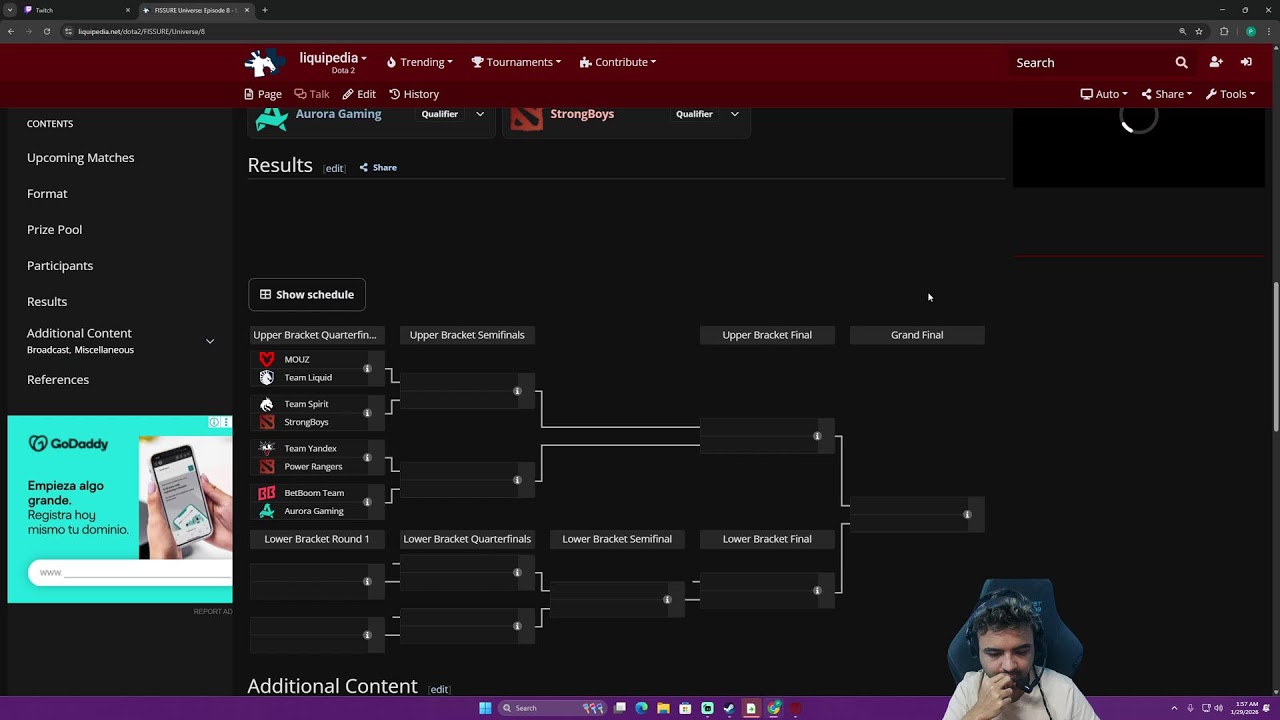The width and height of the screenshot is (1280, 720).
Task: Click StrongBoys in the bracket quarterfinal
Action: coord(306,422)
